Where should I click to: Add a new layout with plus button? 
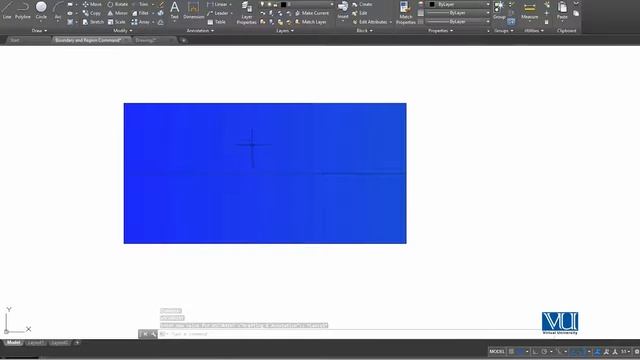click(77, 342)
